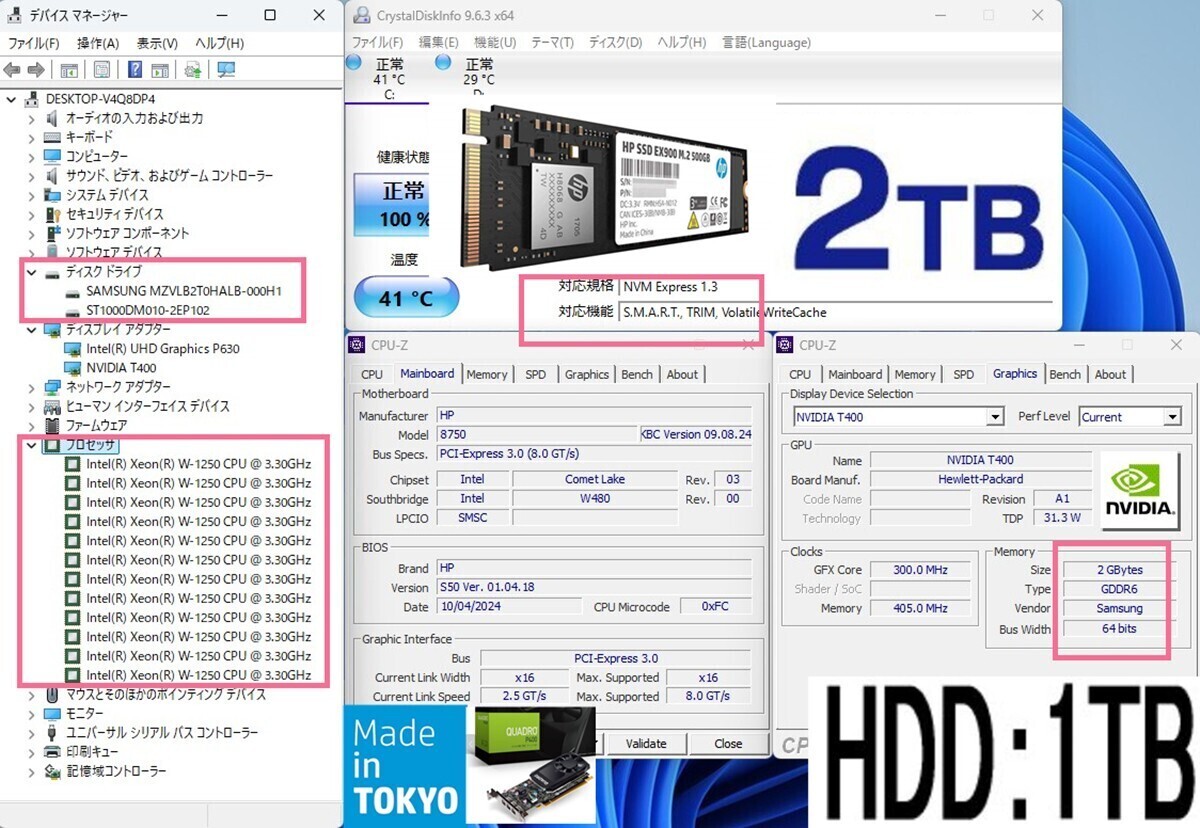Image resolution: width=1200 pixels, height=828 pixels.
Task: Click the speaker icon beside オーディオの入力および出力
Action: (x=52, y=118)
